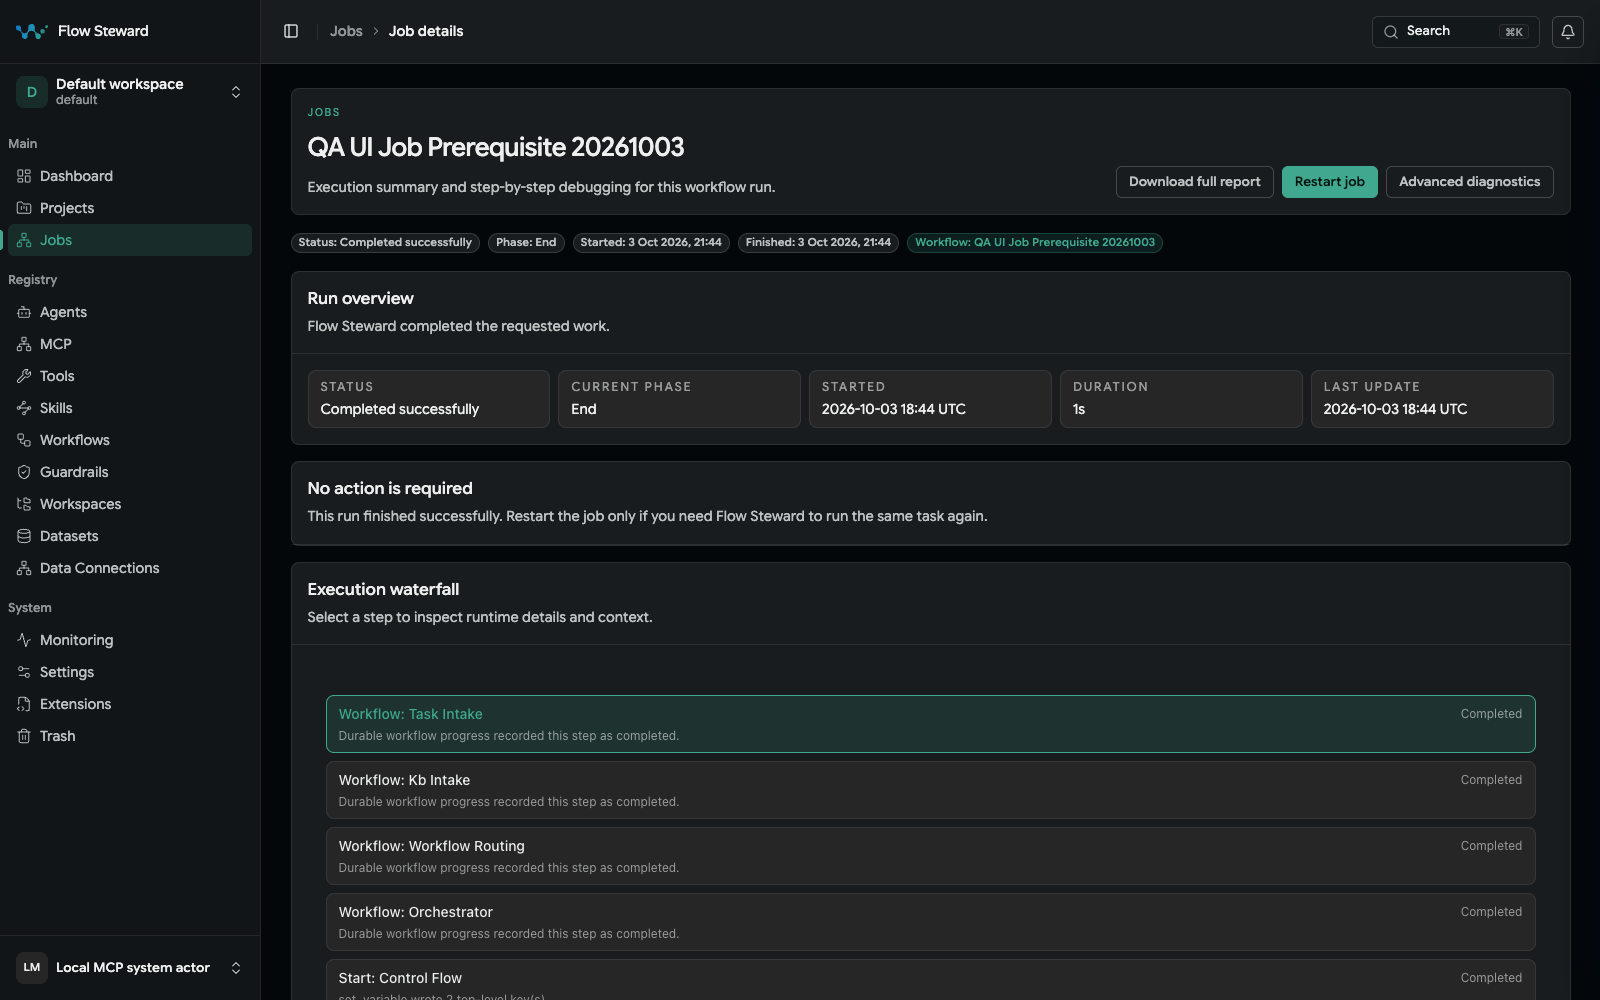The width and height of the screenshot is (1600, 1000).
Task: Click the 'Finished: 3 Oct 2026, 21:44' badge
Action: click(x=818, y=243)
